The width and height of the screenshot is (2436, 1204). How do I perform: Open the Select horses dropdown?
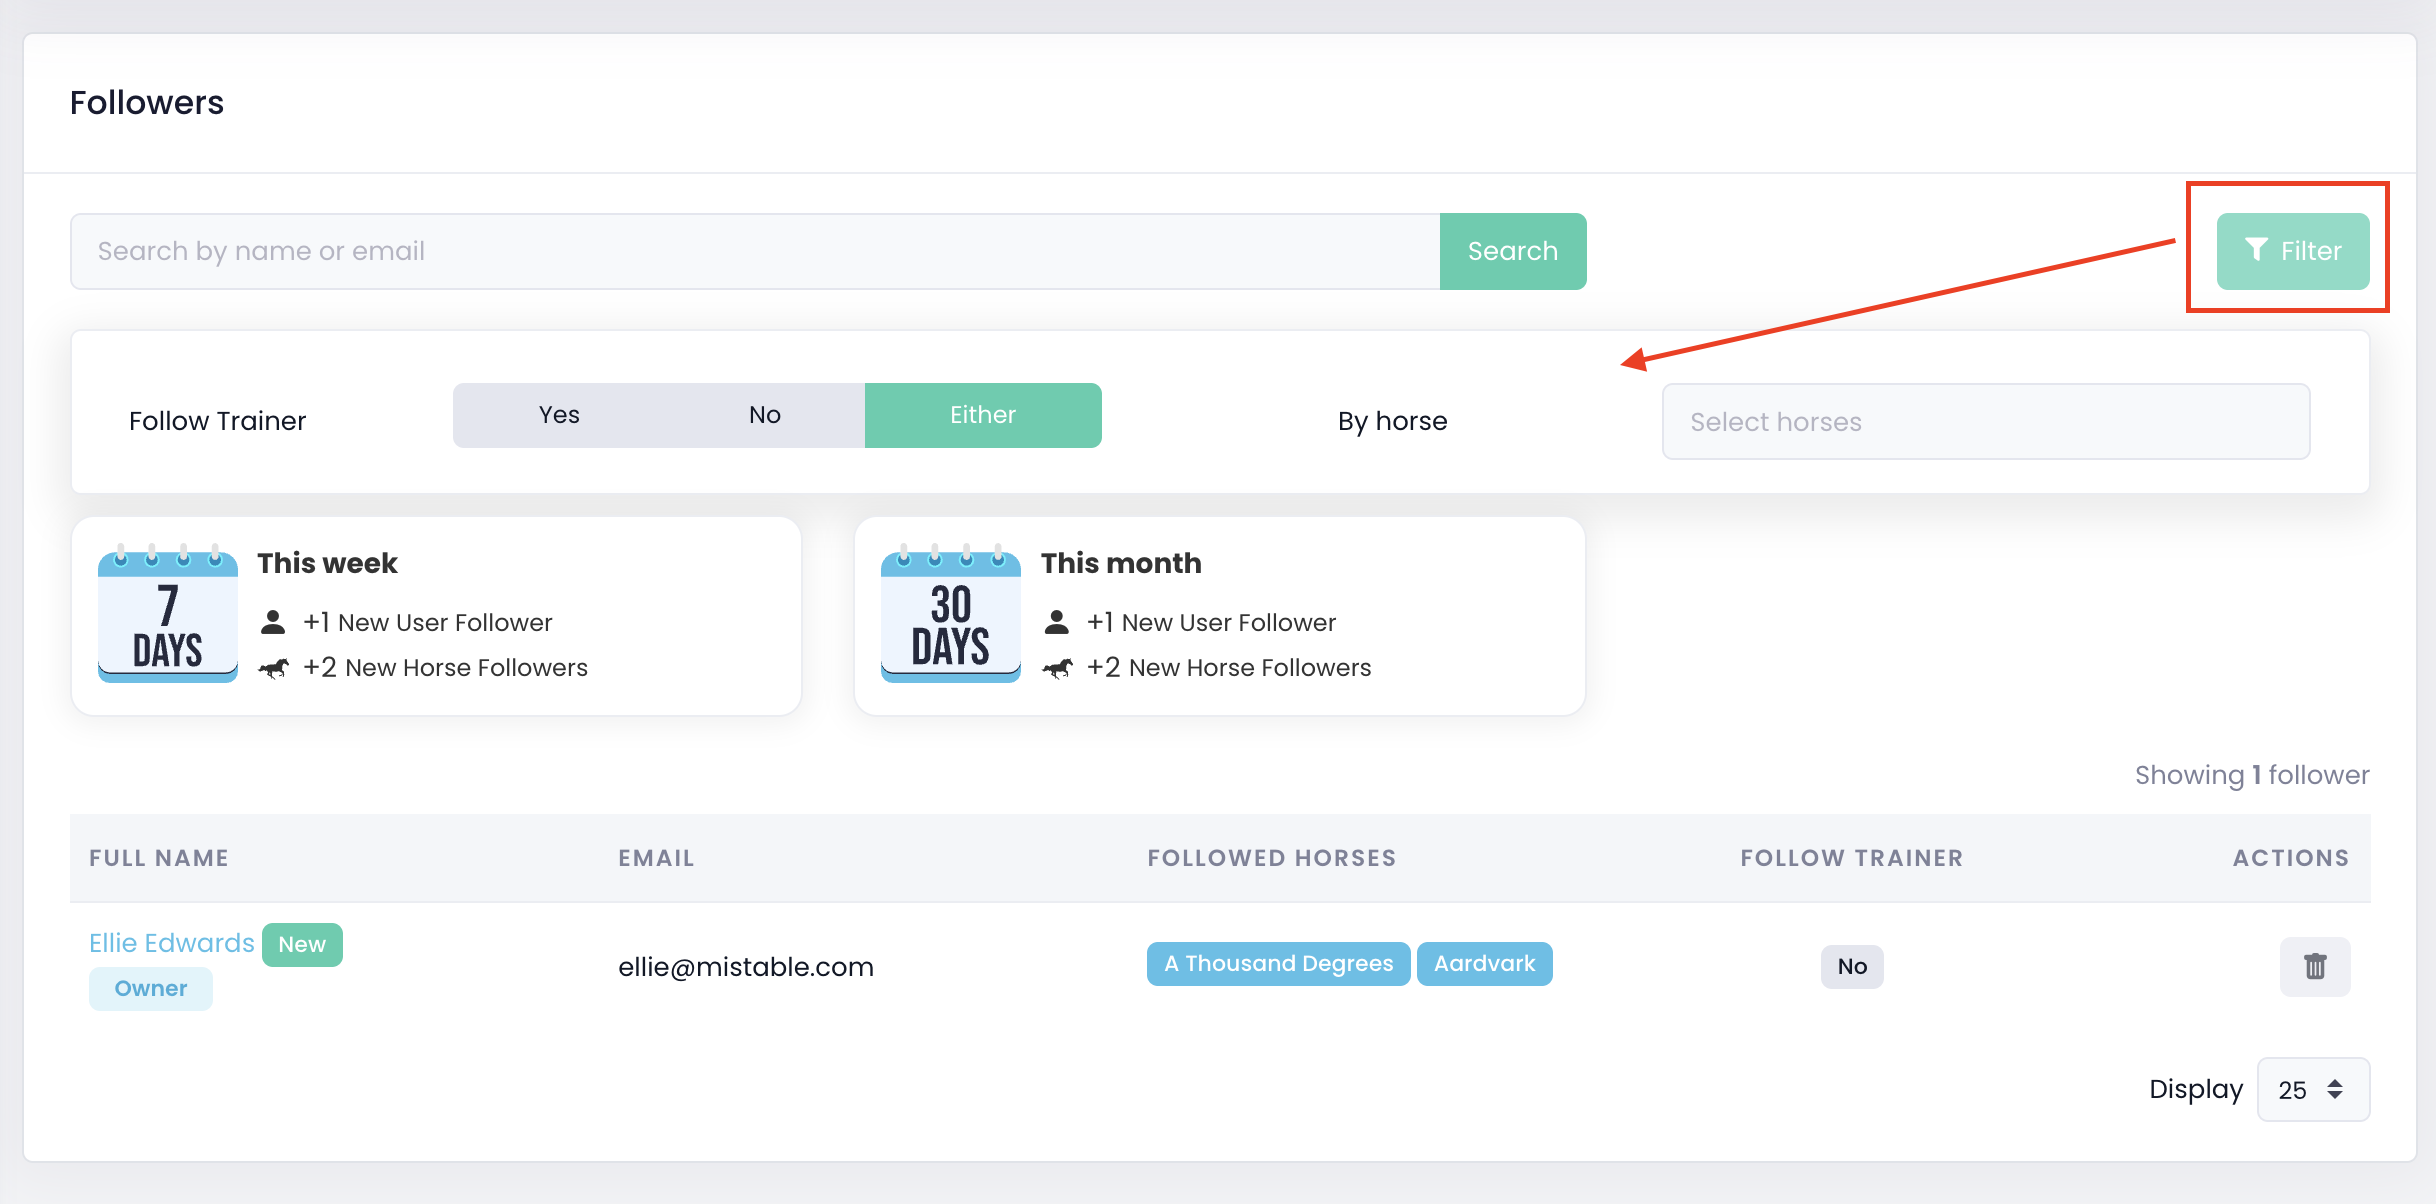click(1986, 422)
